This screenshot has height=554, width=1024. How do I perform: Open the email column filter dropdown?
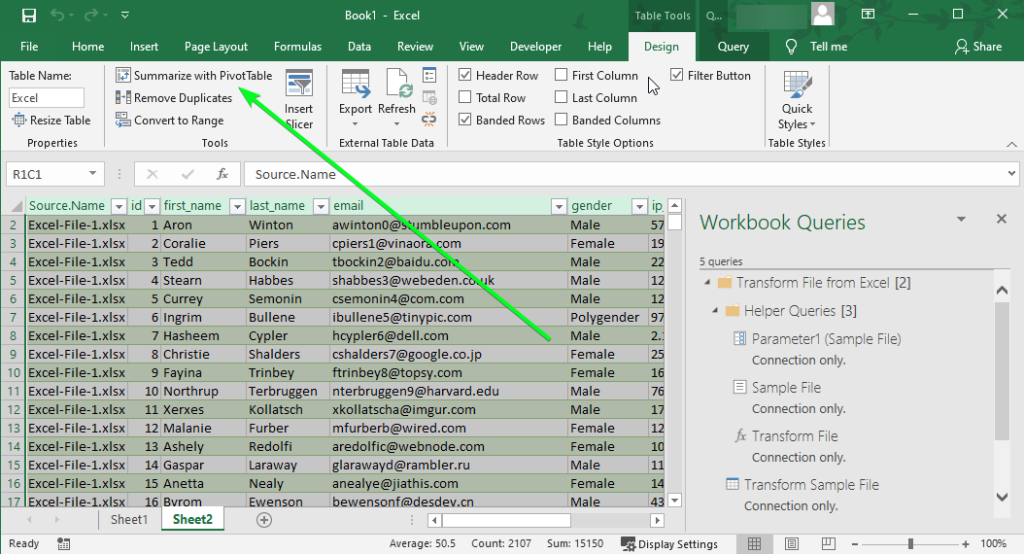558,206
